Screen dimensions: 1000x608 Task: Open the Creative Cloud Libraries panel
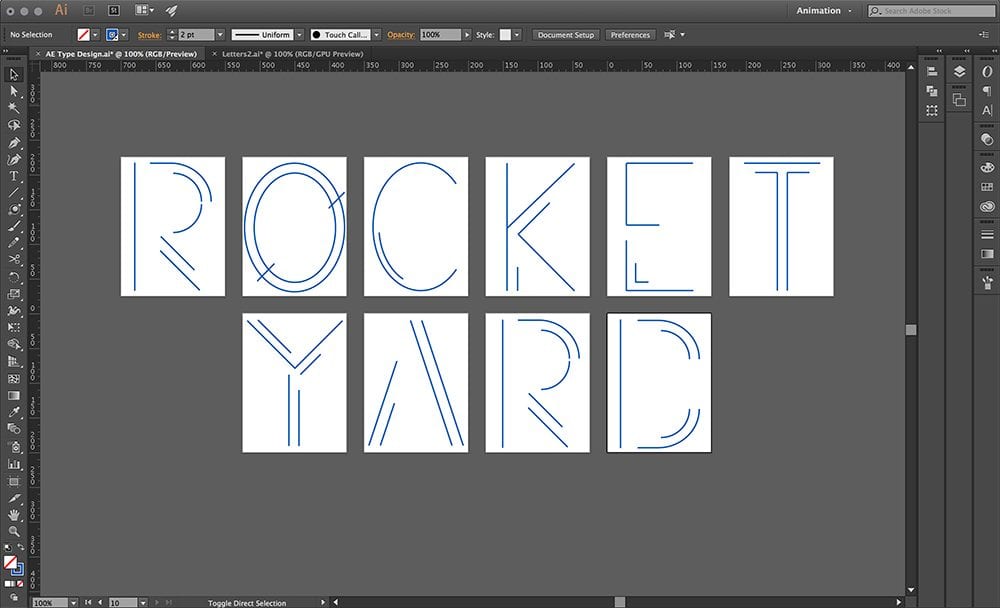click(x=987, y=206)
